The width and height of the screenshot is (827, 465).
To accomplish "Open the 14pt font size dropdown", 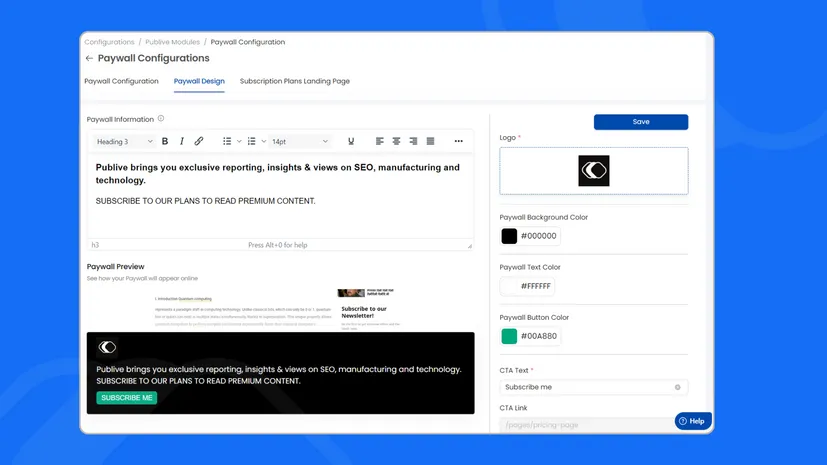I will (x=299, y=142).
